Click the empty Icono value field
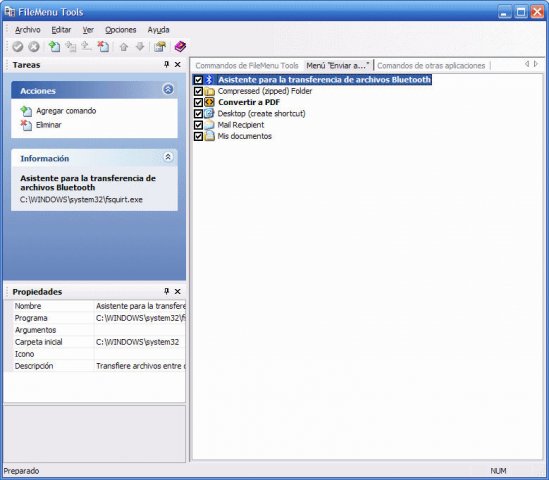This screenshot has width=549, height=480. tap(140, 354)
